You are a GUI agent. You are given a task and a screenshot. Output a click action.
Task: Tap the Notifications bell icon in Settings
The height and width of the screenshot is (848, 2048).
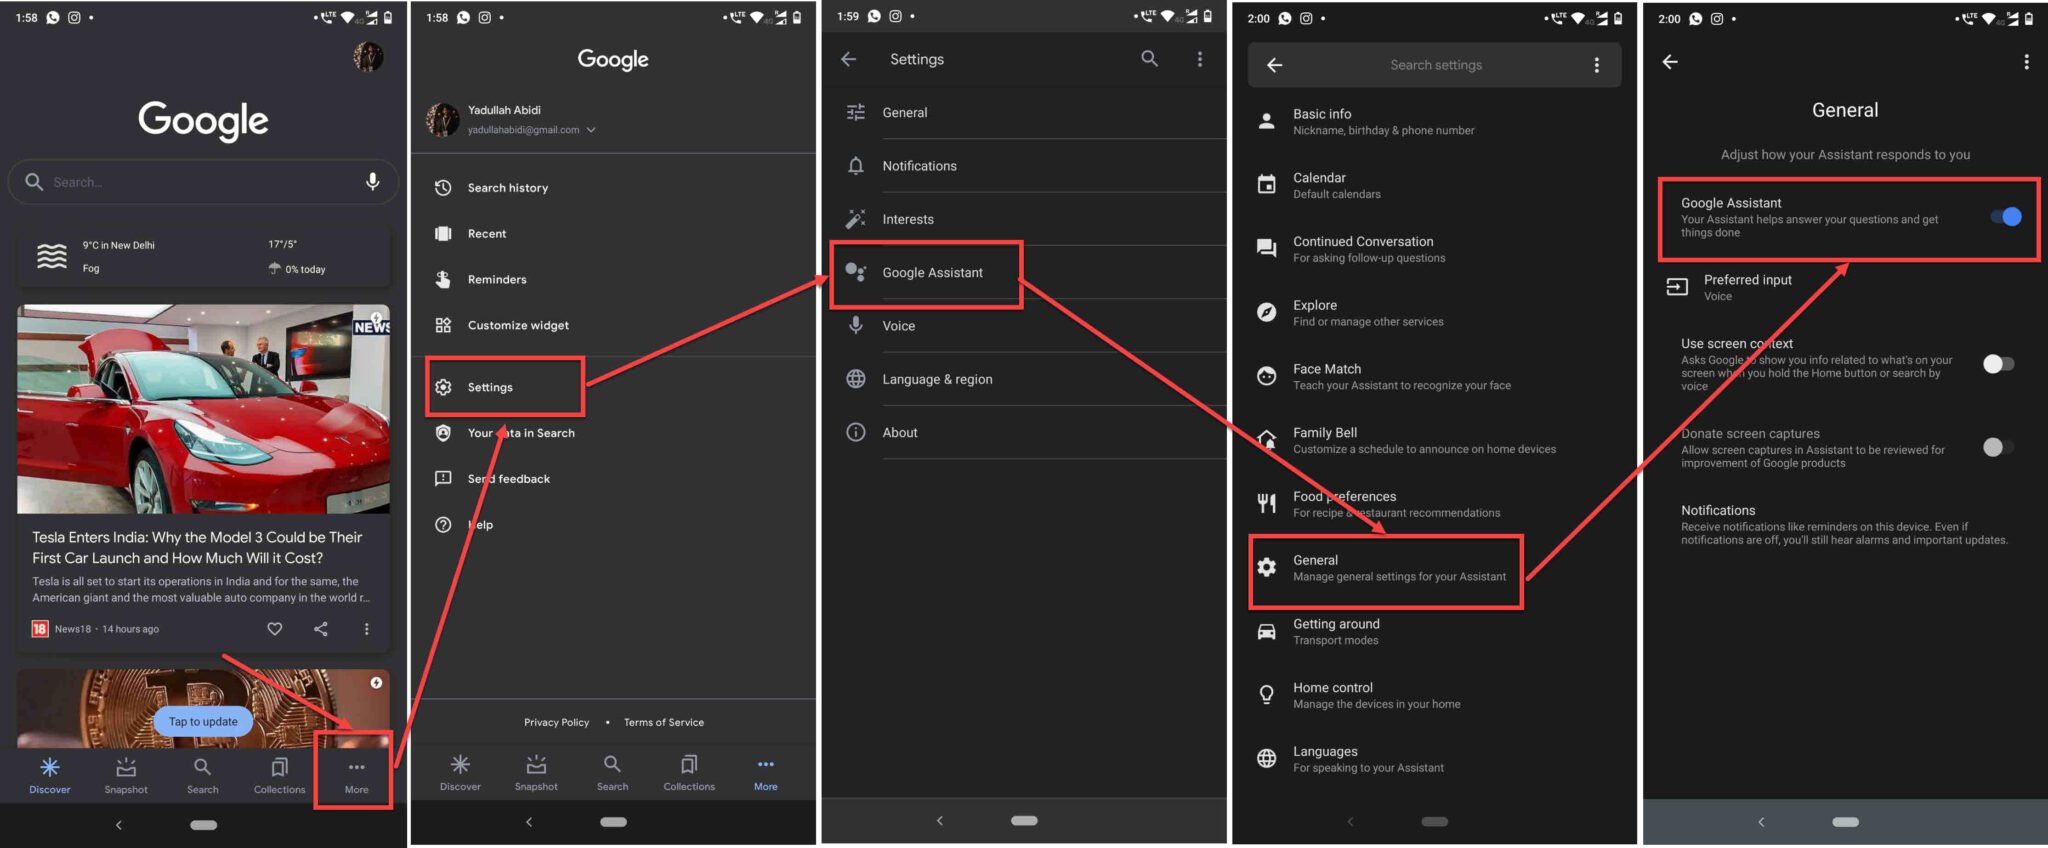coord(855,166)
